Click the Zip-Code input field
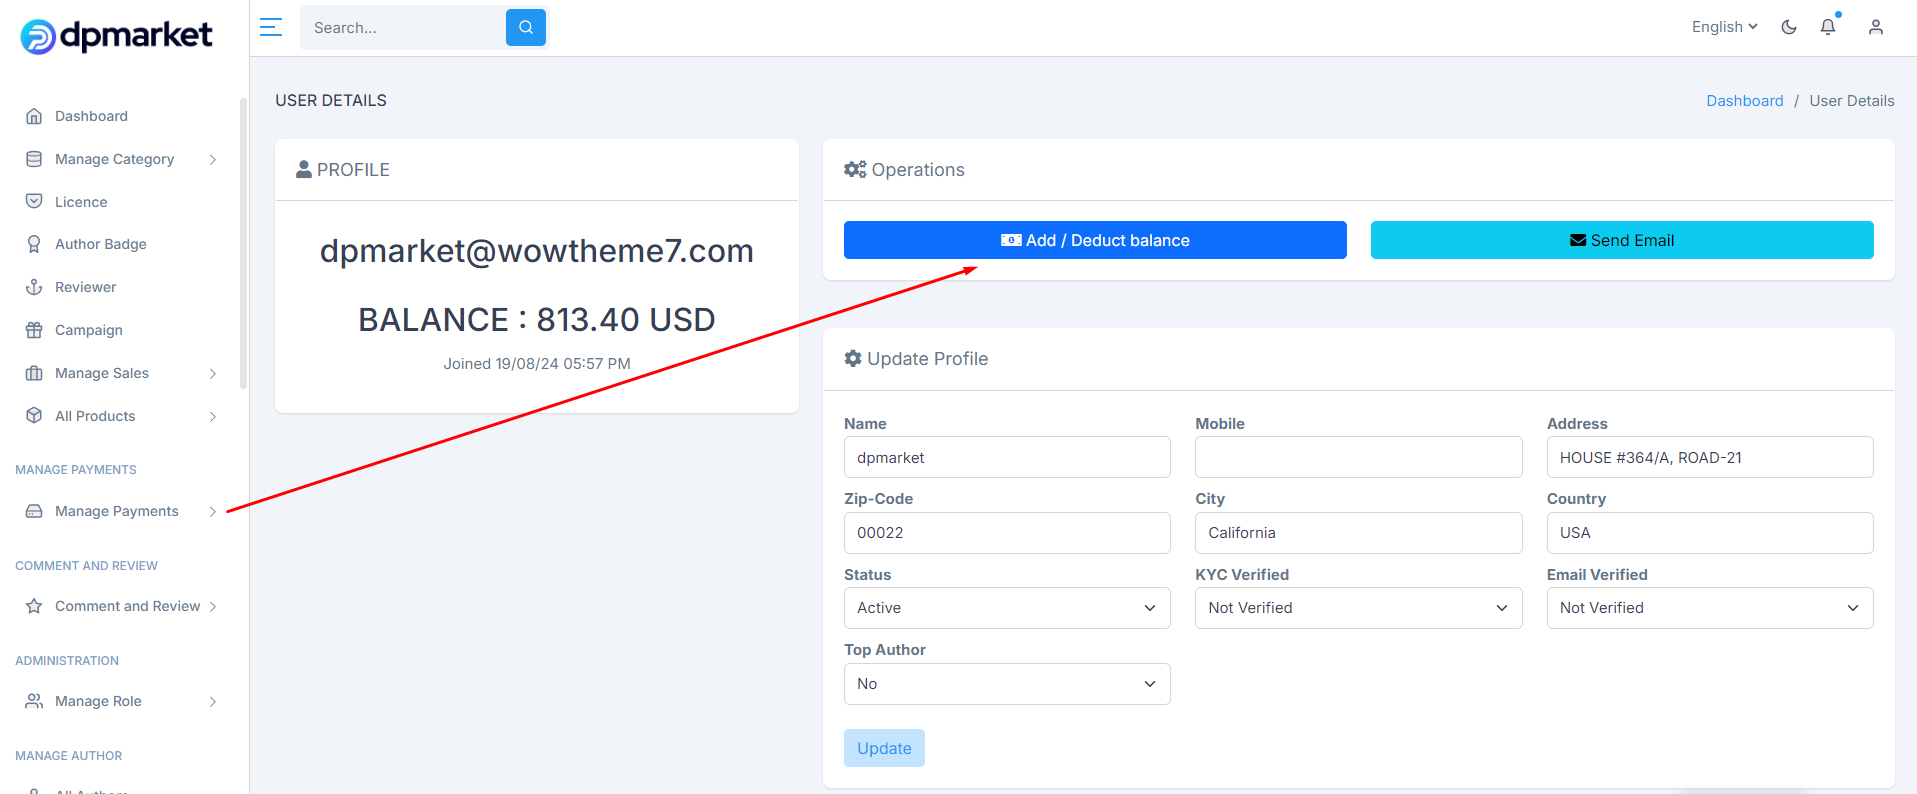This screenshot has height=794, width=1917. 1007,533
